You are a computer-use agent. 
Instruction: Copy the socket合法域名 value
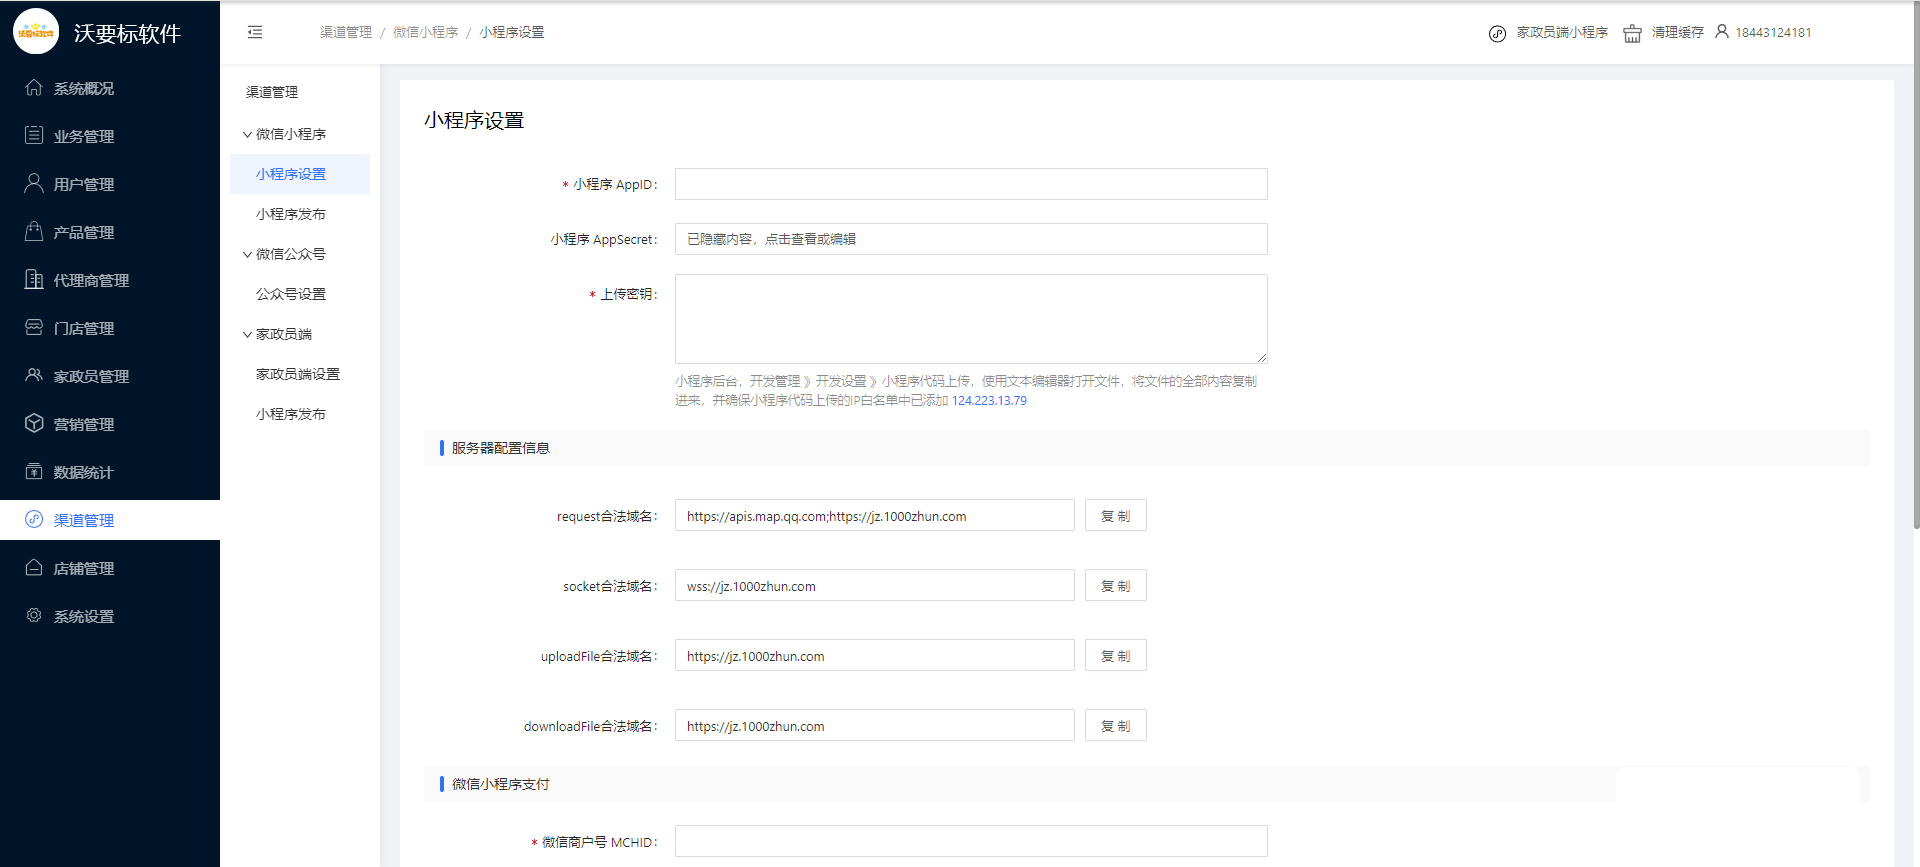click(1116, 586)
